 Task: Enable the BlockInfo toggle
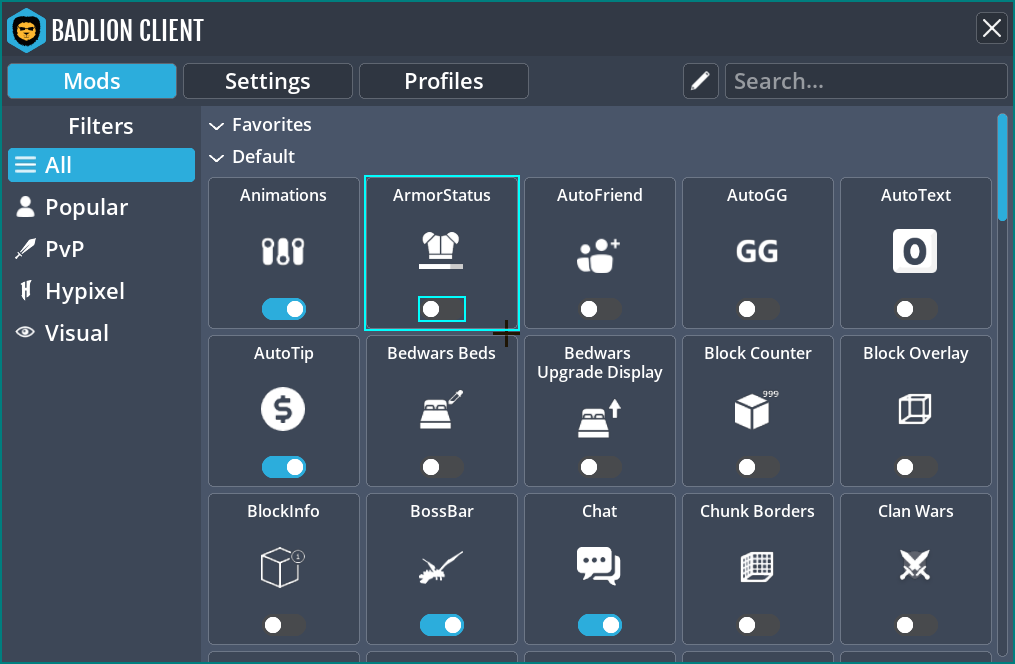point(284,625)
